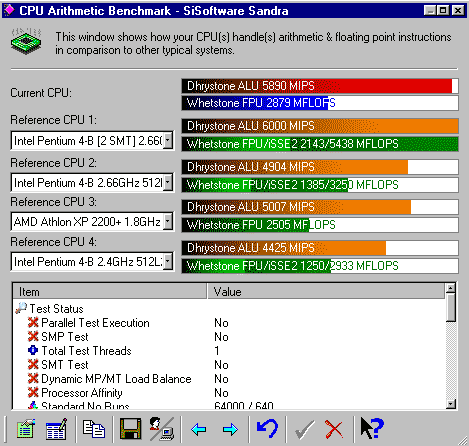The width and height of the screenshot is (469, 446).
Task: Click the red X icon beside Processor Affinity
Action: [x=33, y=392]
